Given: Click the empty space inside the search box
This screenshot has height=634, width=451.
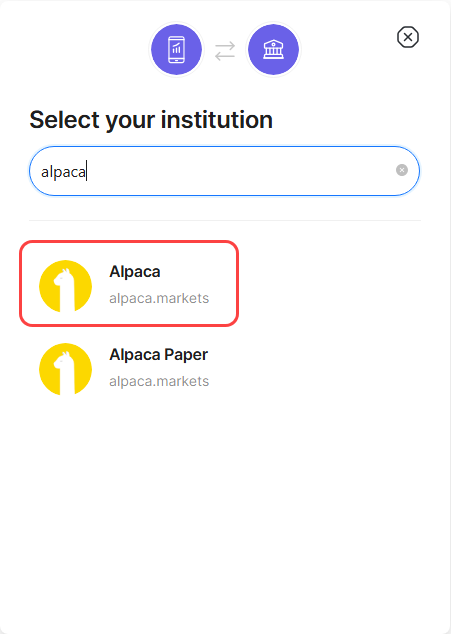Looking at the screenshot, I should click(x=243, y=171).
